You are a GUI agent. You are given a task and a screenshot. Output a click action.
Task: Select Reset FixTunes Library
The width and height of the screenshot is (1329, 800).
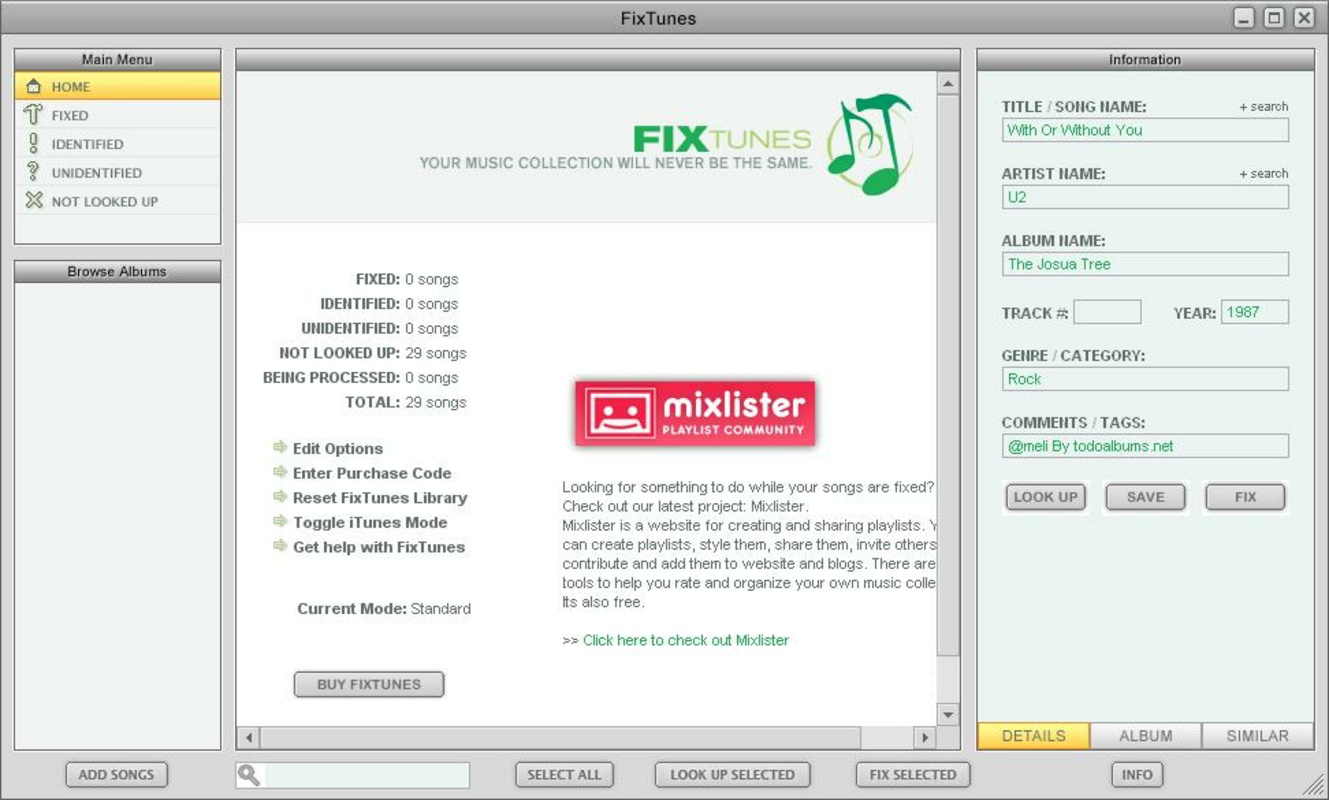point(380,498)
